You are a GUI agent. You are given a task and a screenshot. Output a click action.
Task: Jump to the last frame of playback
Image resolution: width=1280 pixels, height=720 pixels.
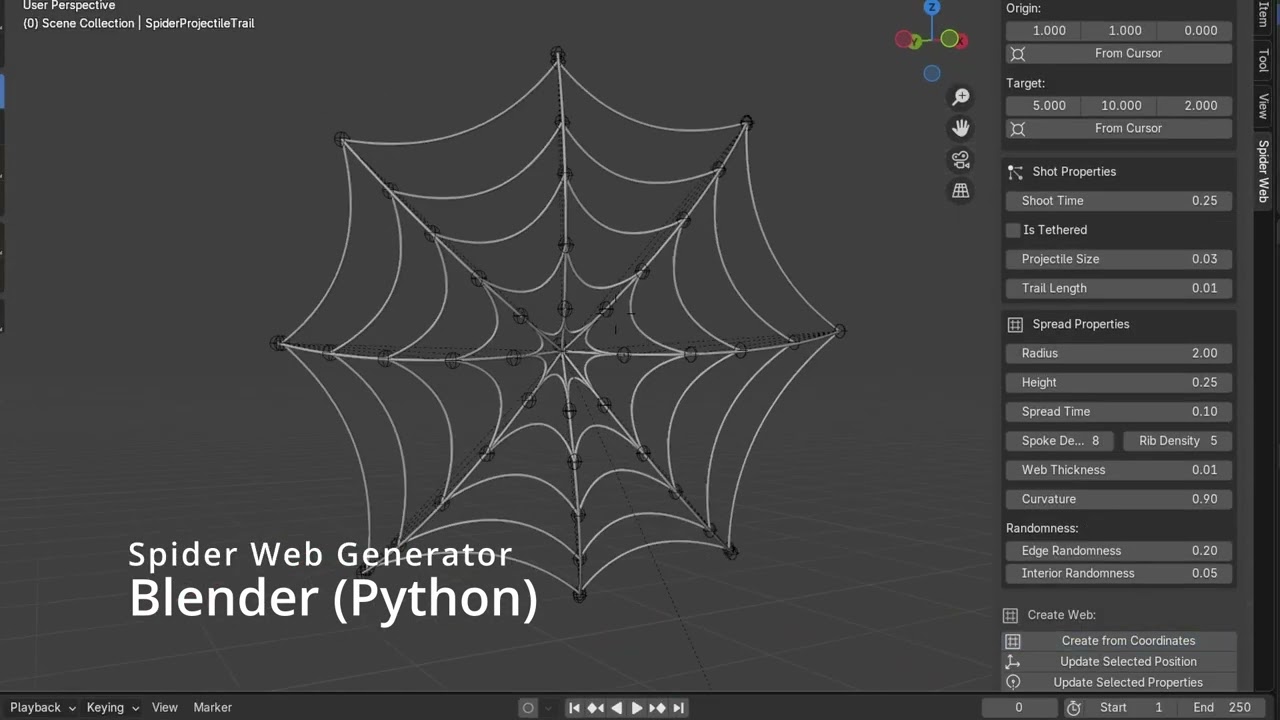pyautogui.click(x=679, y=708)
